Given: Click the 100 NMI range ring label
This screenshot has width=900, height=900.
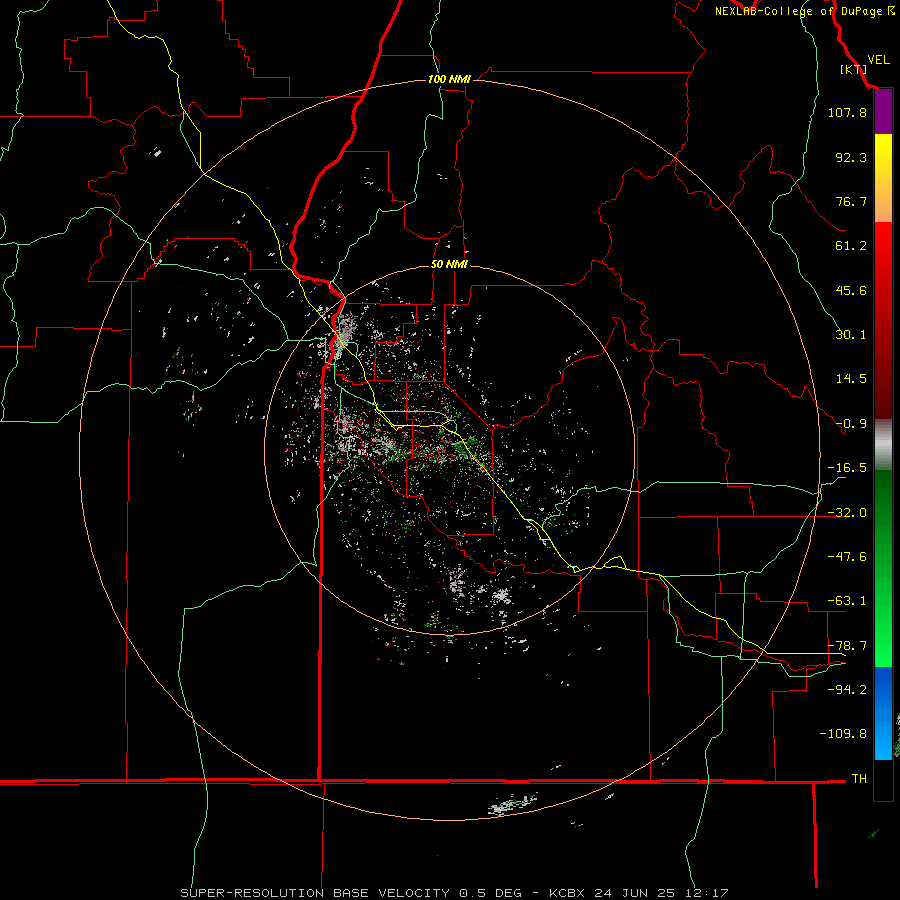Looking at the screenshot, I should click(449, 79).
